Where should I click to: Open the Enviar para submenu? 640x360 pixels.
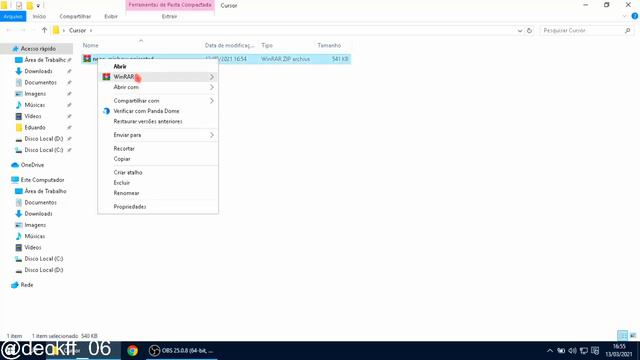tap(158, 135)
